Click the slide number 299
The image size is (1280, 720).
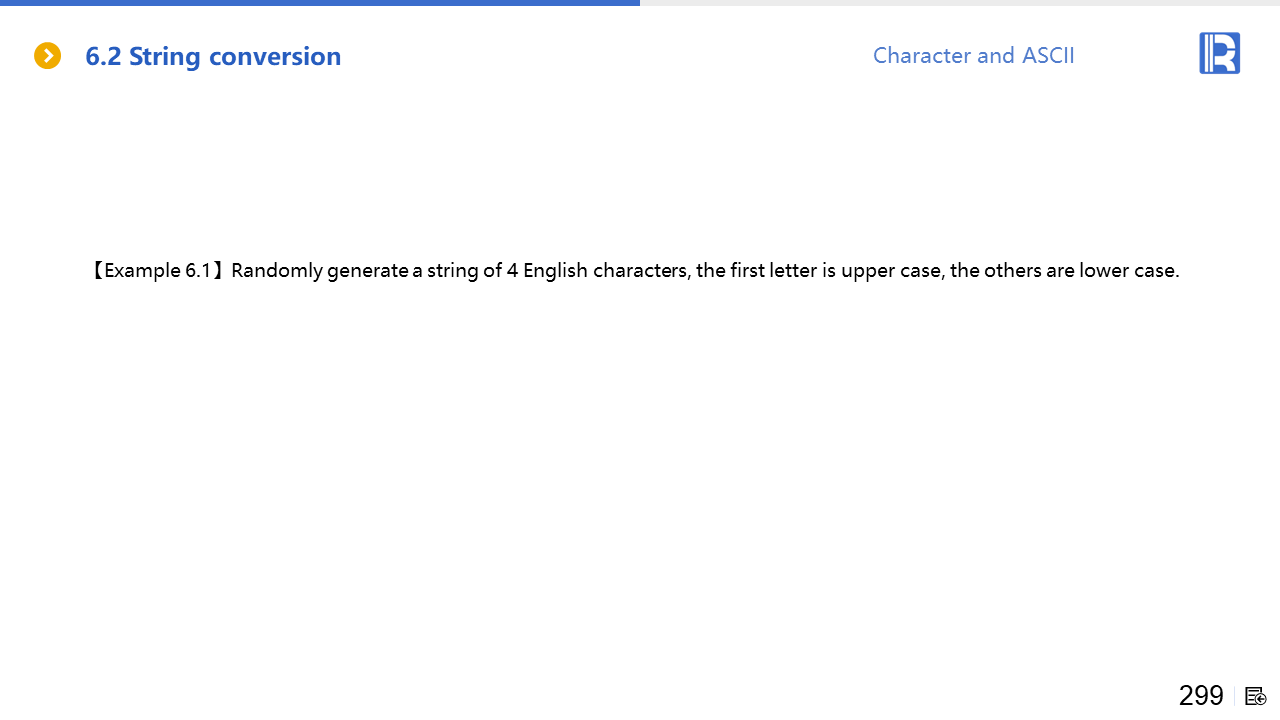1201,695
